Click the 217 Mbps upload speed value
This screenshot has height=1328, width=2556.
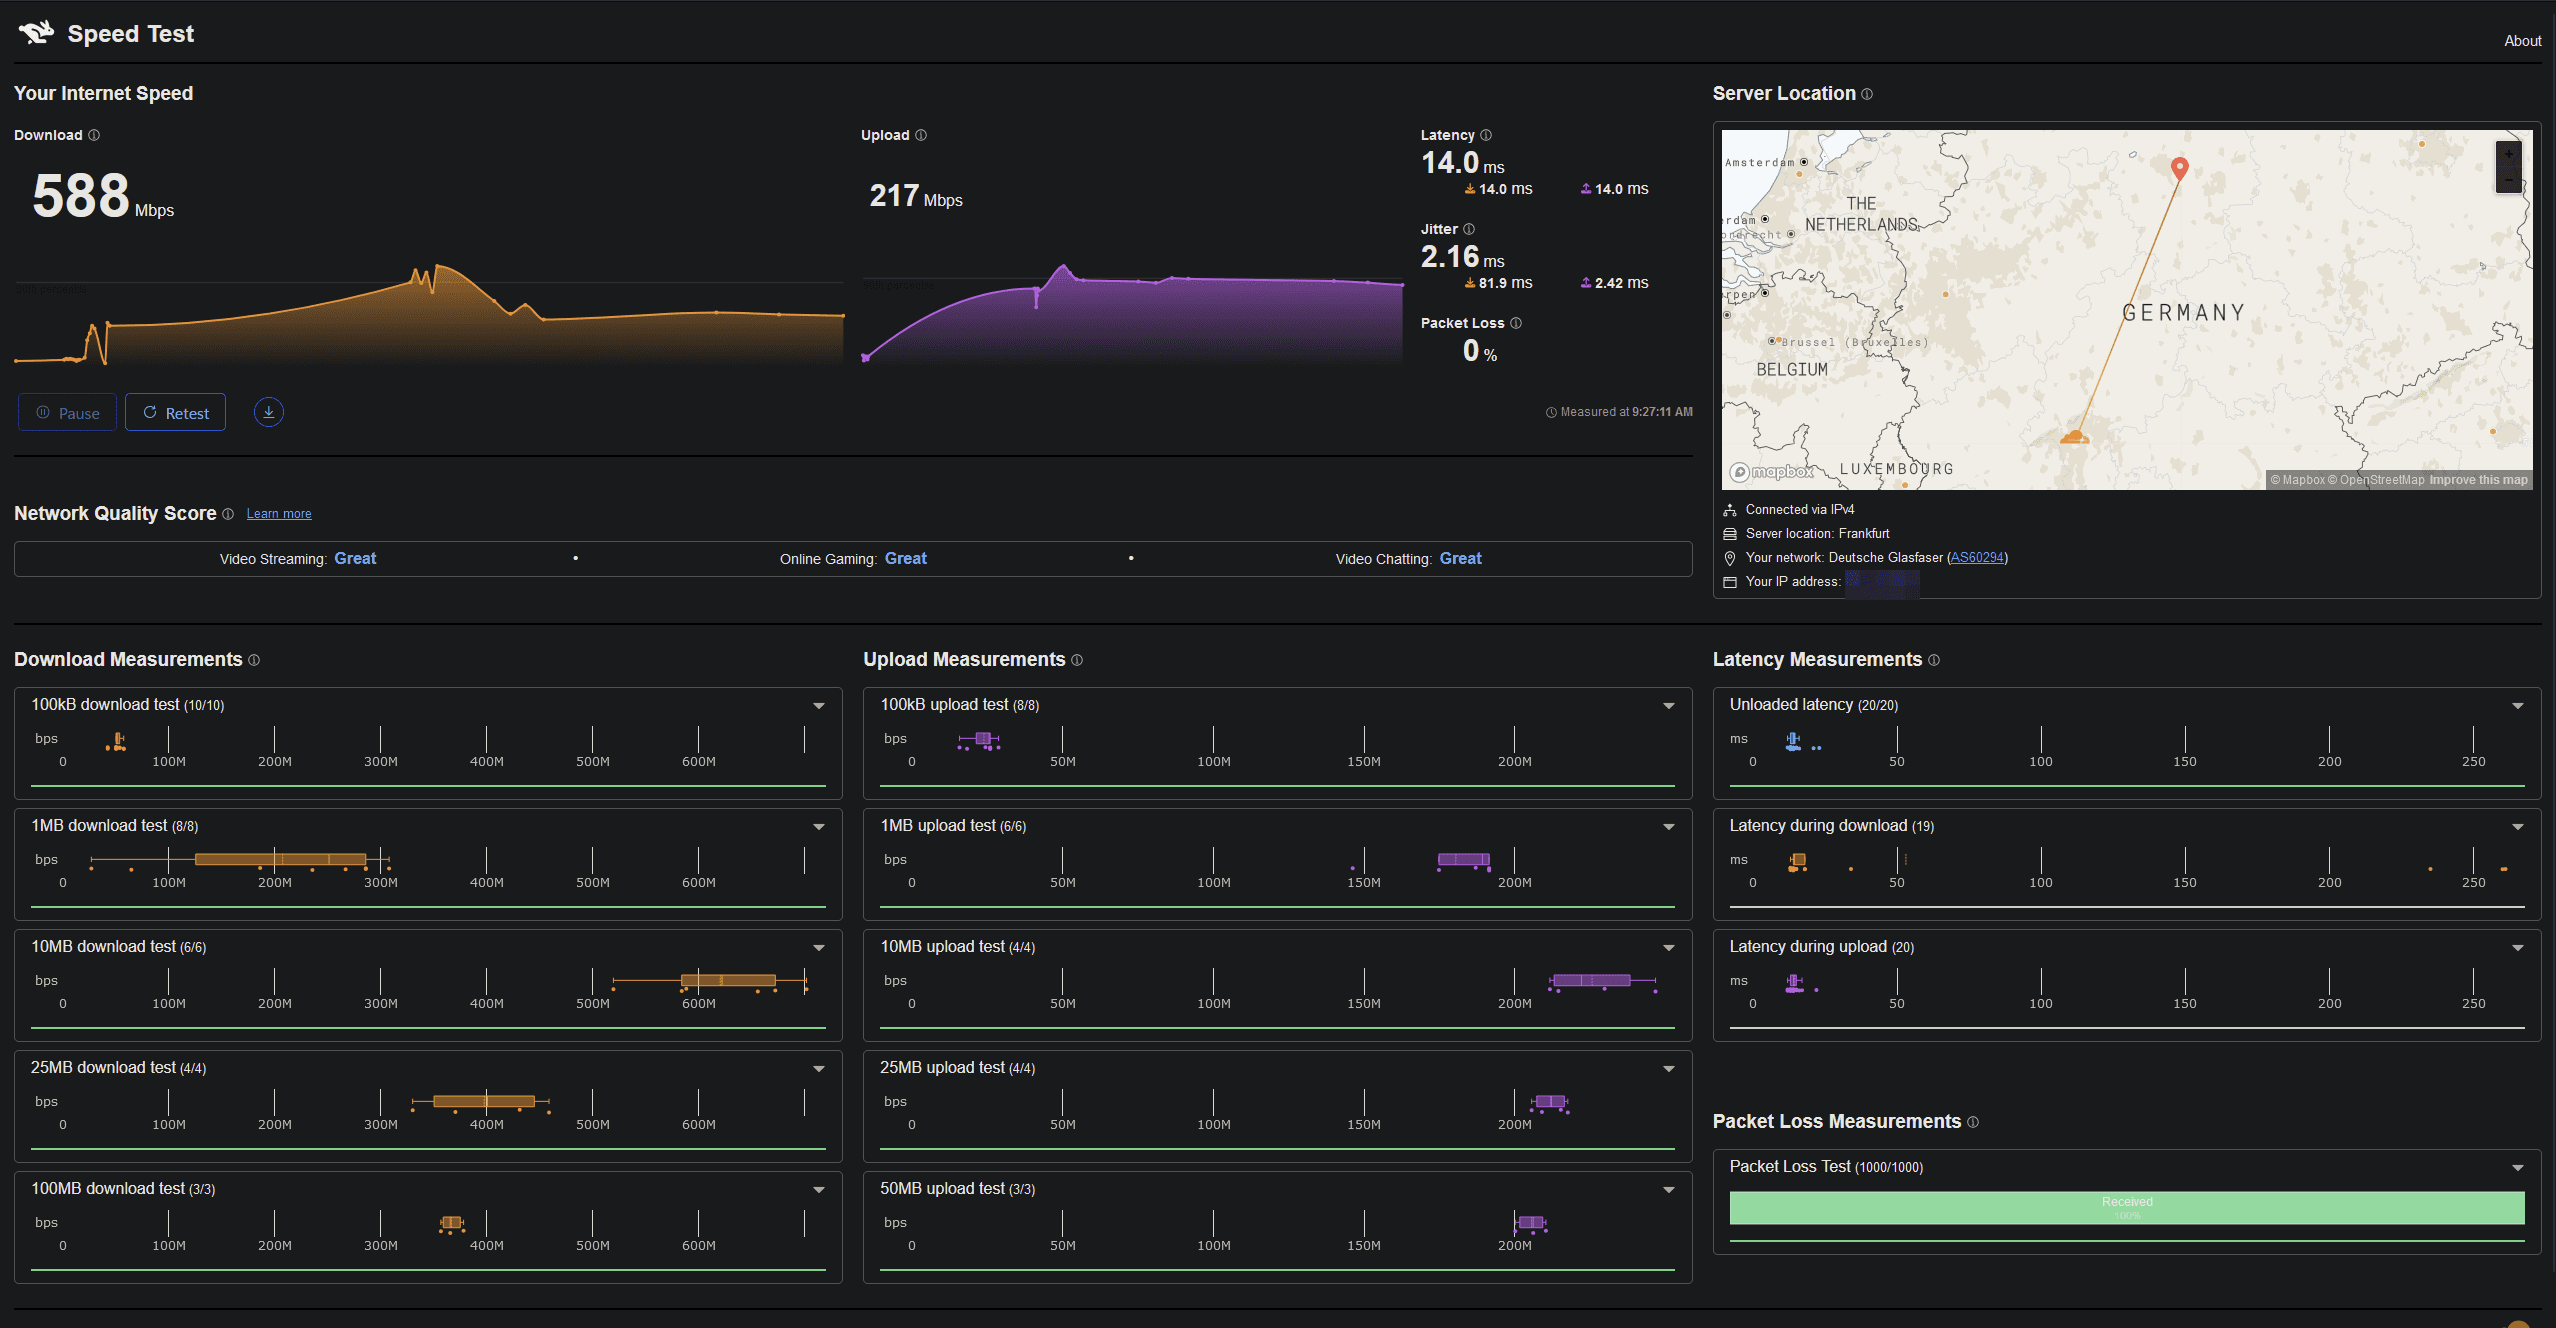click(916, 196)
